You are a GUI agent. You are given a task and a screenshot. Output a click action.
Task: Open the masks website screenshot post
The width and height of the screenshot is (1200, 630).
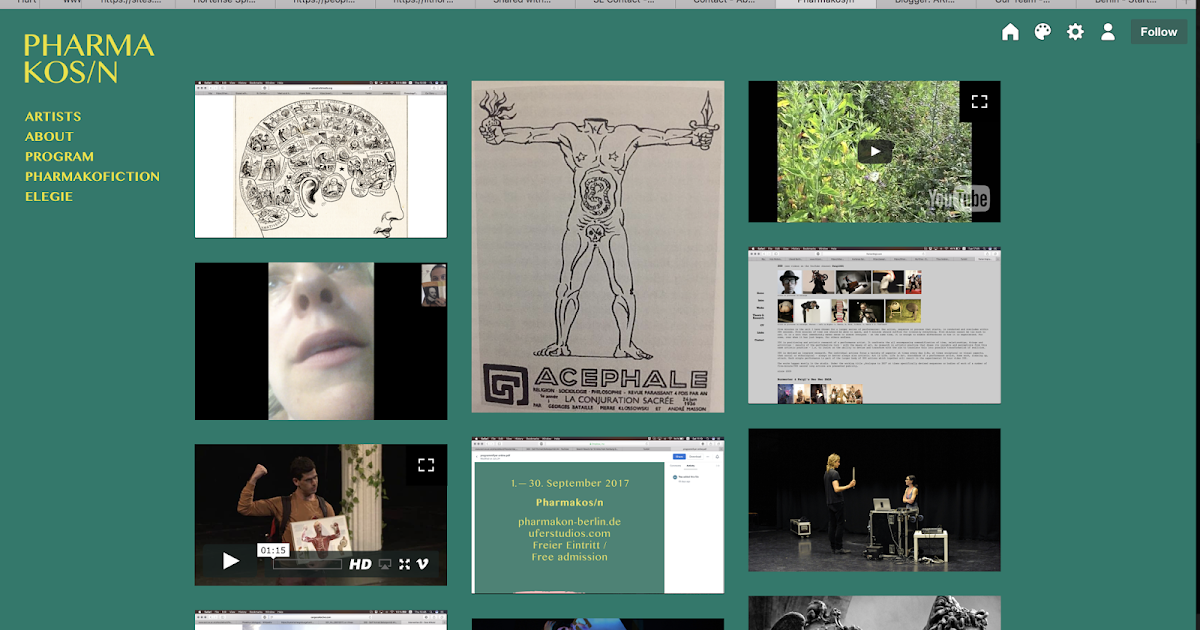[x=874, y=325]
